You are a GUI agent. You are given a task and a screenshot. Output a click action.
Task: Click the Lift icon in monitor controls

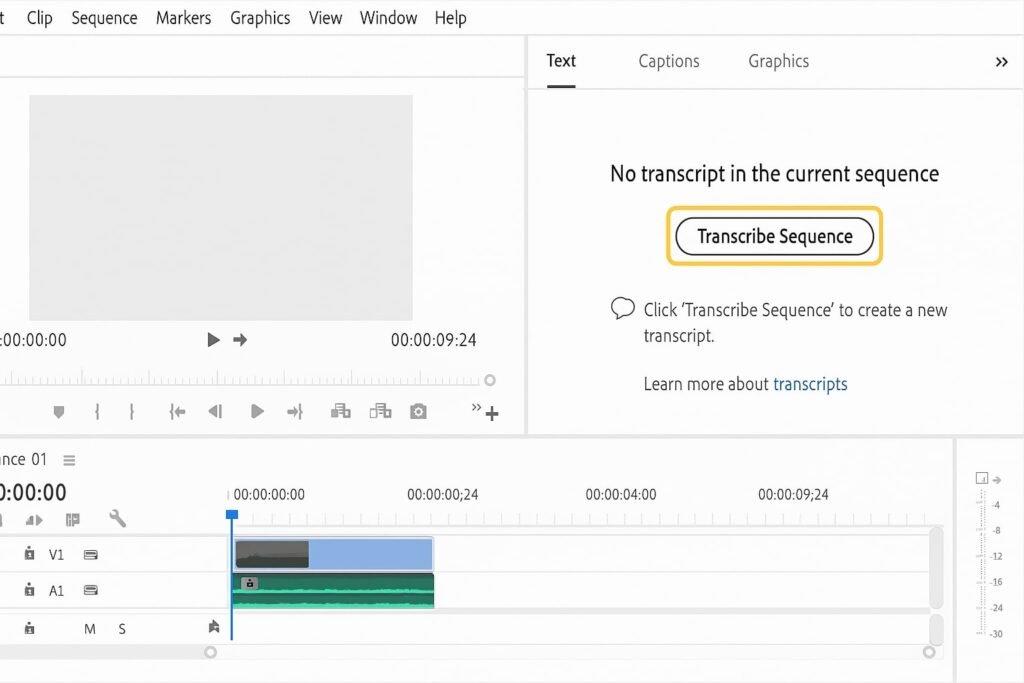pyautogui.click(x=340, y=412)
